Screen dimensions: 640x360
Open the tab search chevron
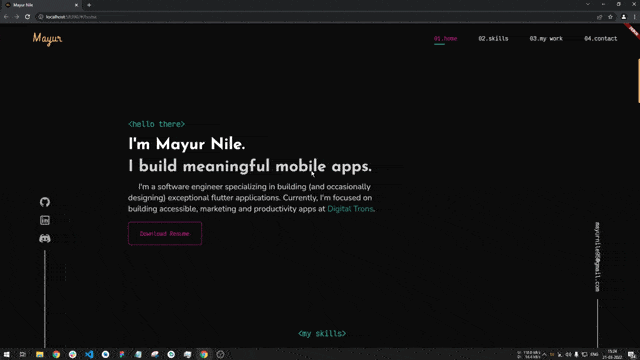(x=588, y=4)
